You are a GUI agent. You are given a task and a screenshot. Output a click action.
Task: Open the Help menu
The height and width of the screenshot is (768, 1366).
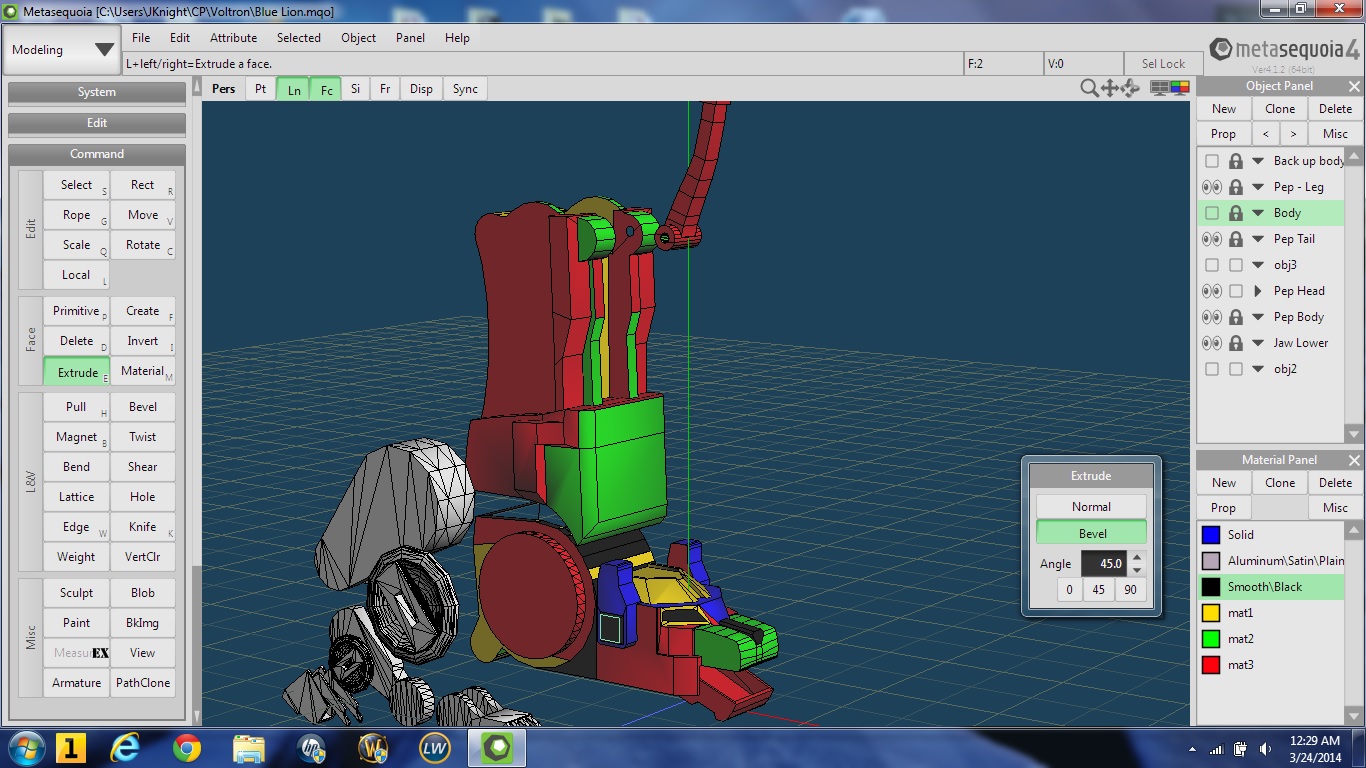pos(457,38)
